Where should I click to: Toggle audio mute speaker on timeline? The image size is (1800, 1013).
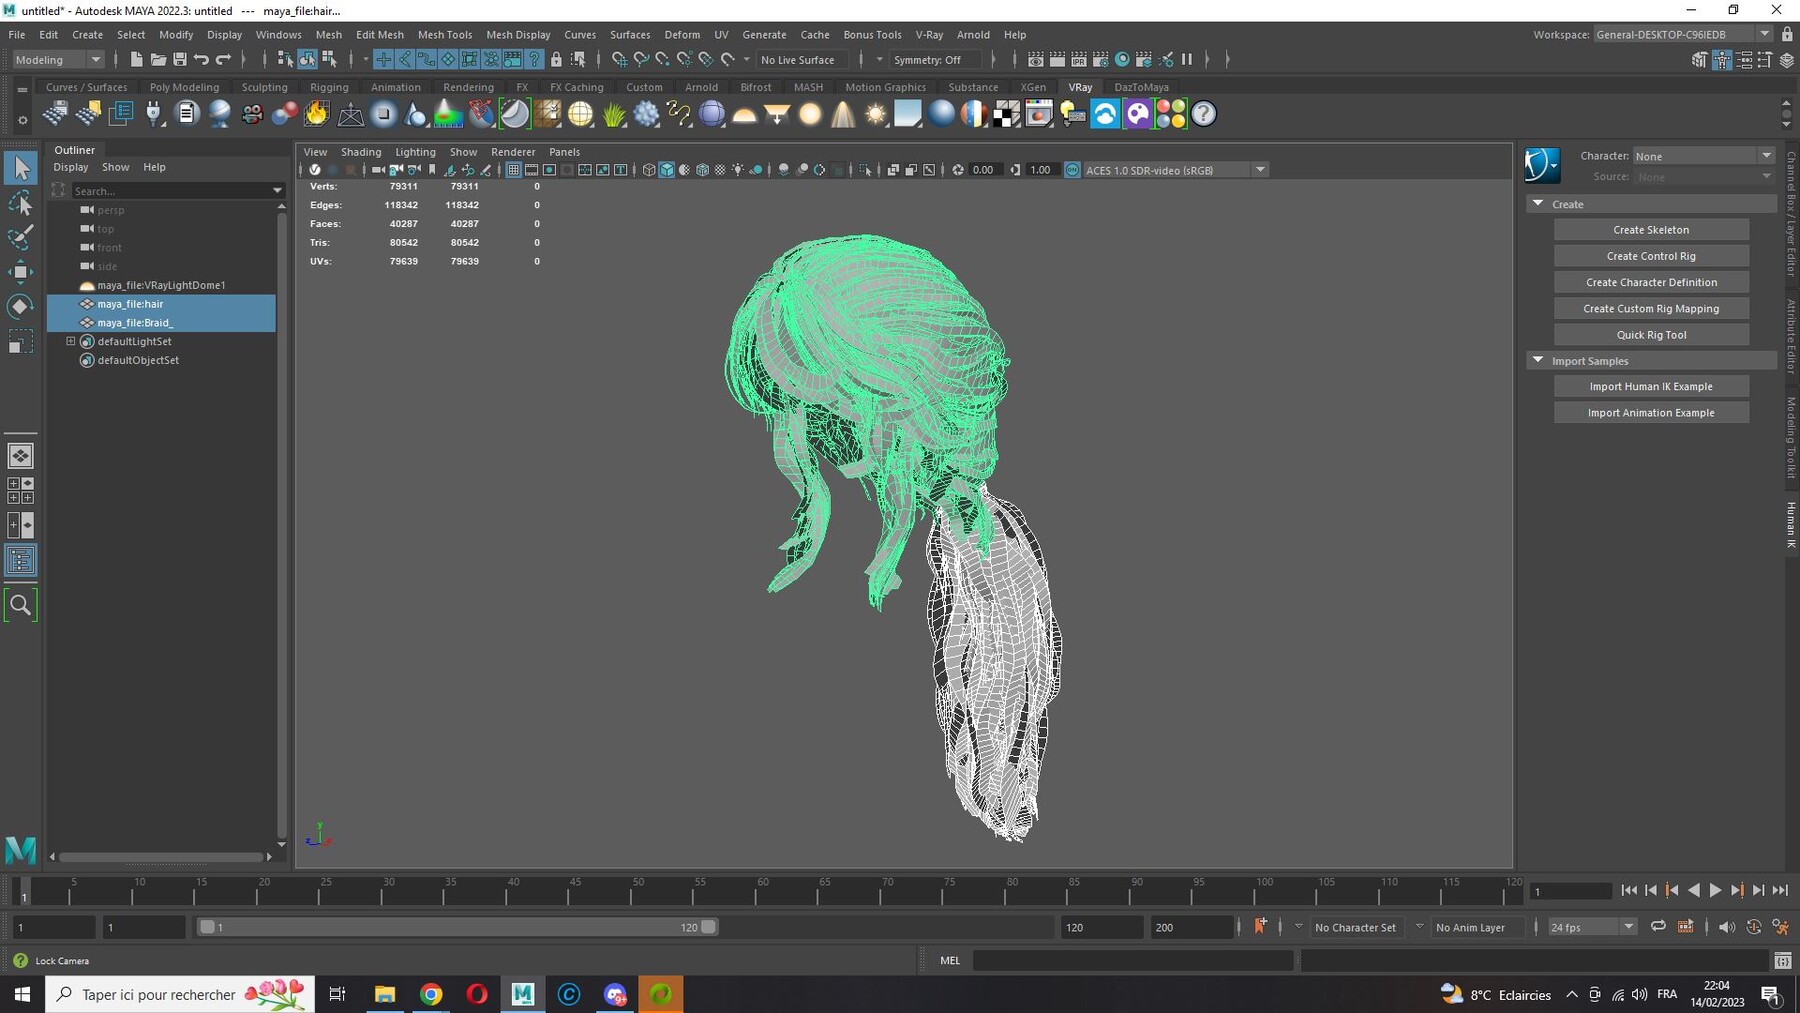1727,927
